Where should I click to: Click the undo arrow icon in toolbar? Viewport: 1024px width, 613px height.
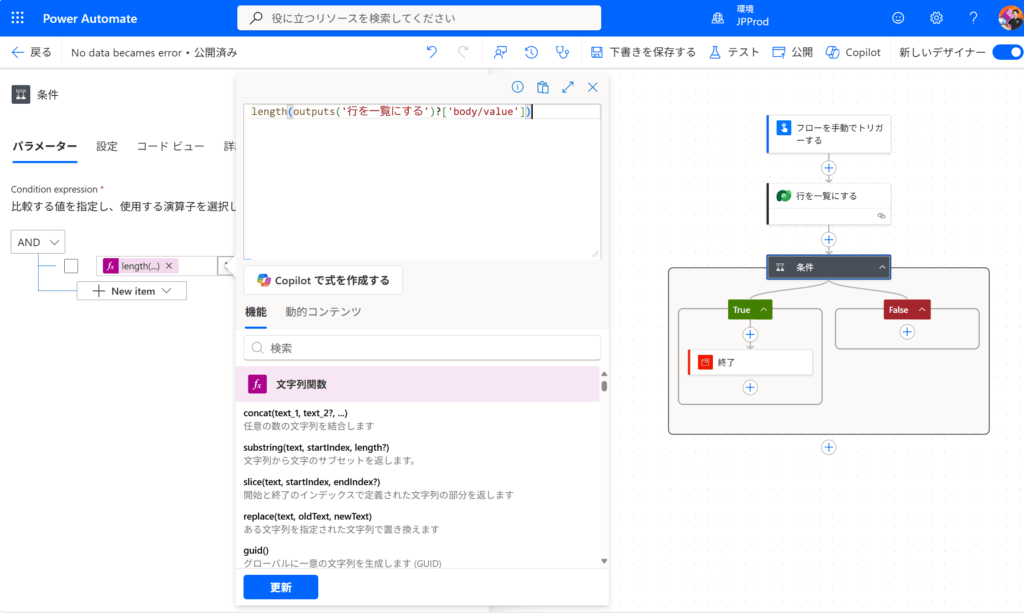[431, 52]
